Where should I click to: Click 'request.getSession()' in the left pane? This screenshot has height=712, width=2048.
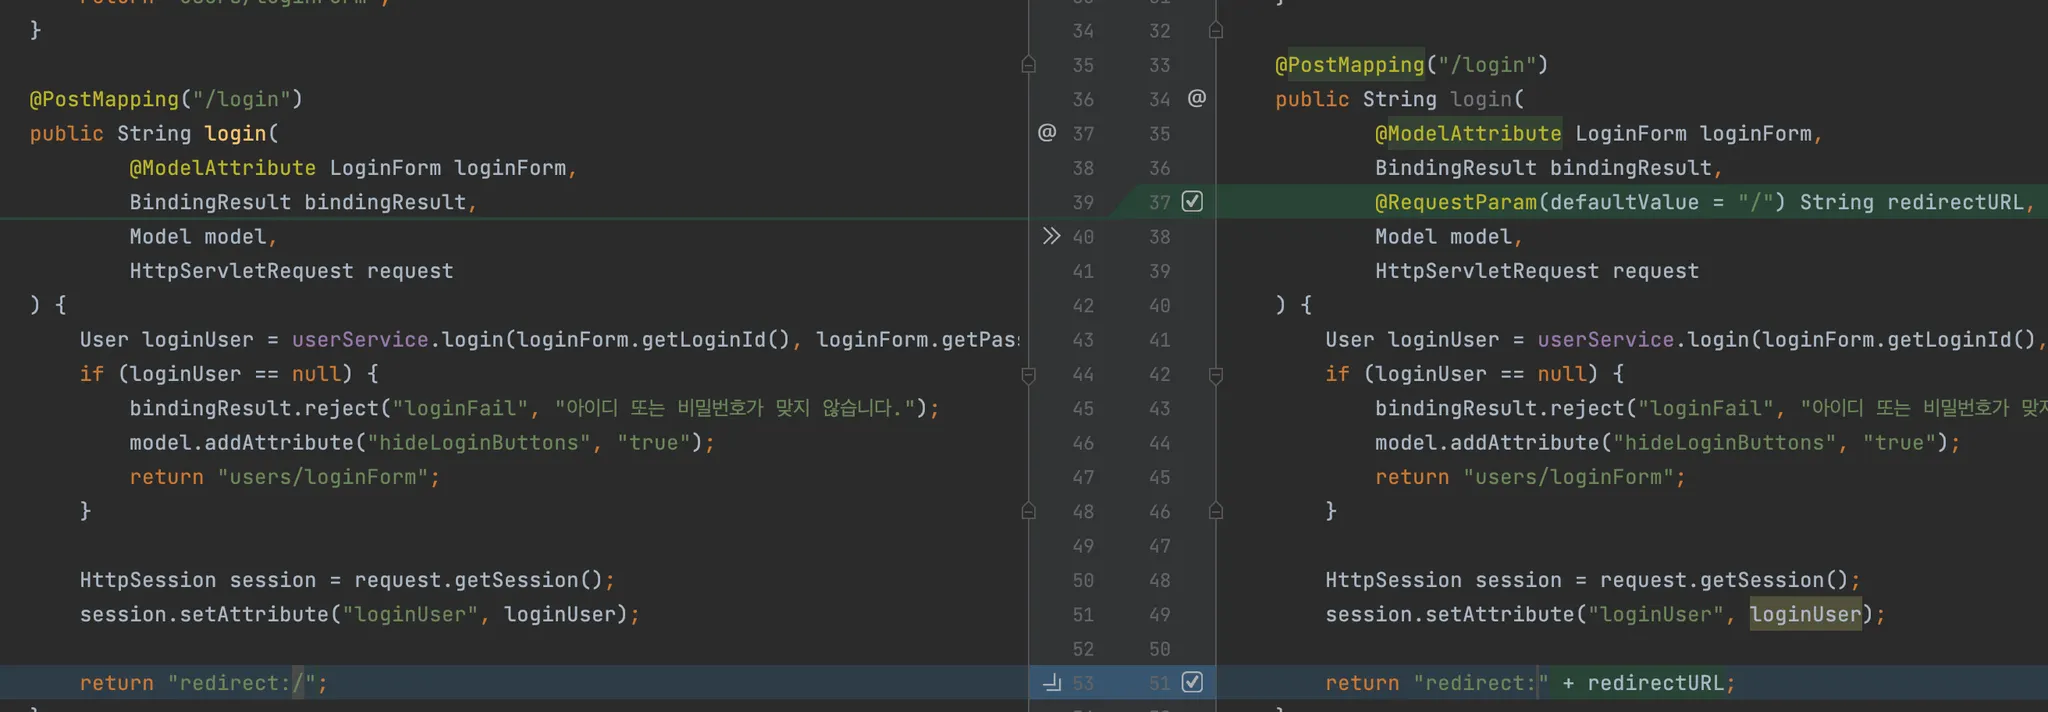479,580
